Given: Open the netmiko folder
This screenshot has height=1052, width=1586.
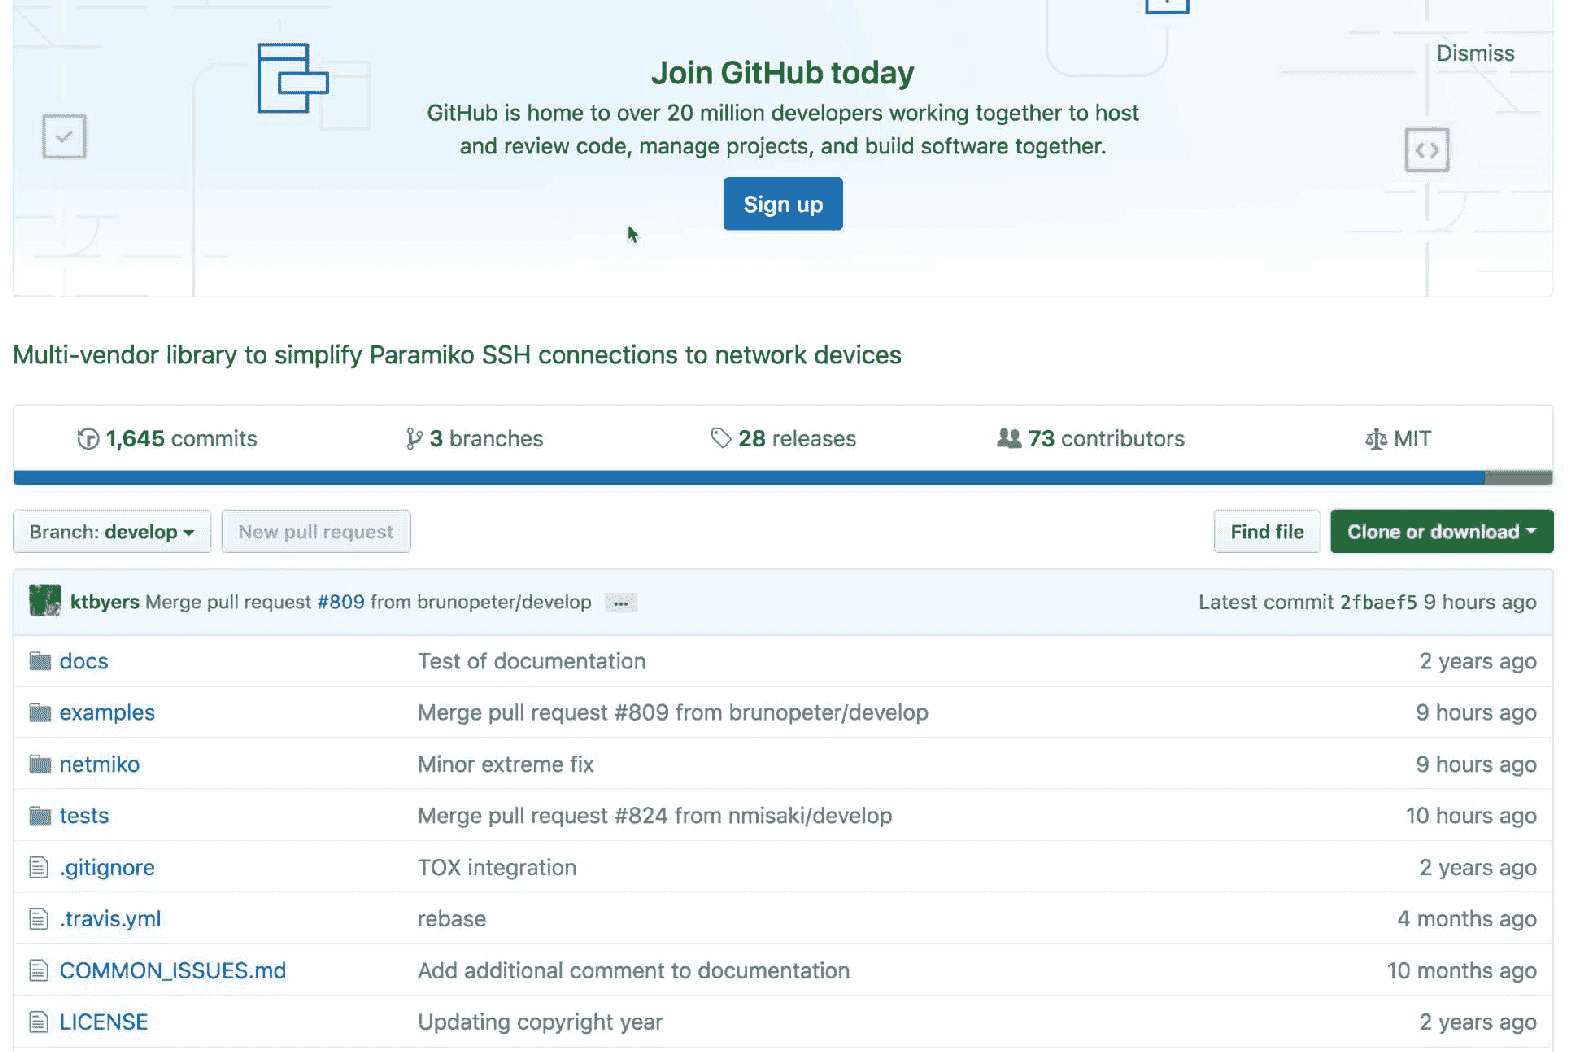Looking at the screenshot, I should pos(99,765).
